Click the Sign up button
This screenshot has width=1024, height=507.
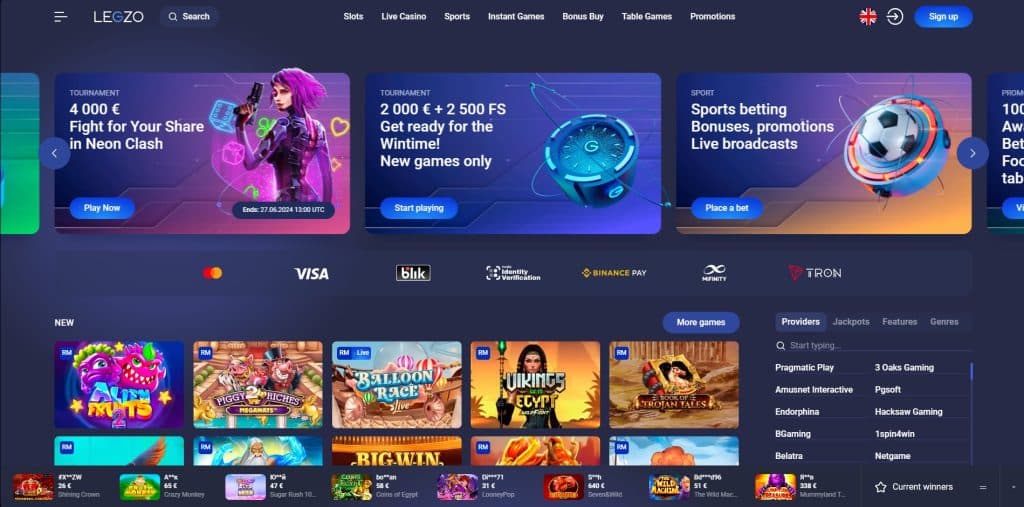943,17
